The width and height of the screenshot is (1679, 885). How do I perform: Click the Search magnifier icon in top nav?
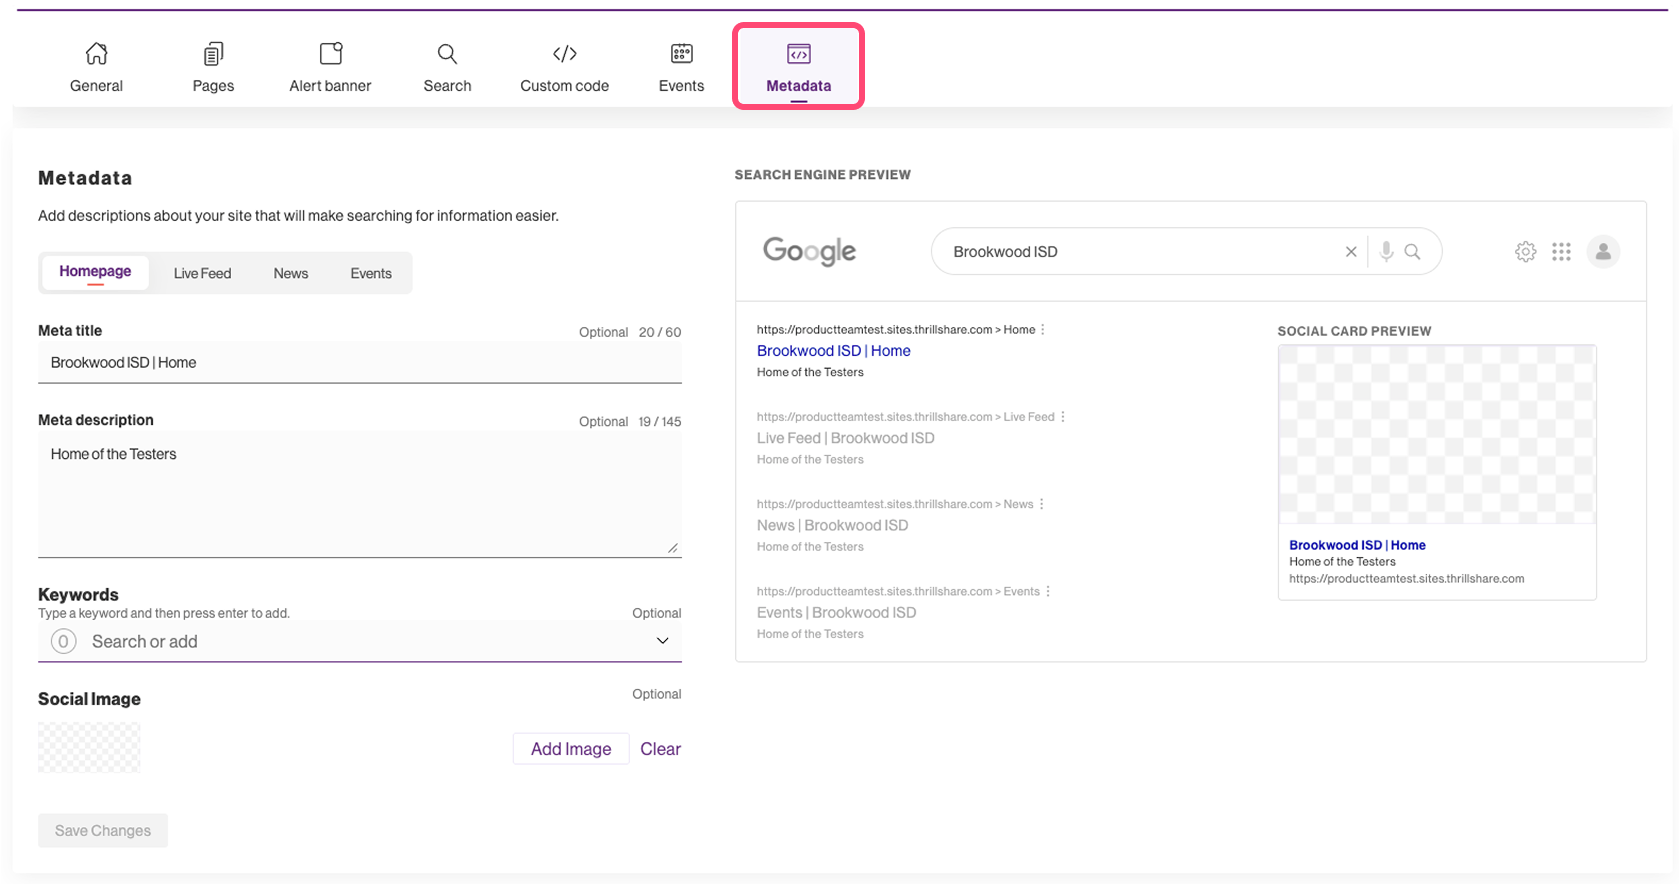tap(447, 53)
